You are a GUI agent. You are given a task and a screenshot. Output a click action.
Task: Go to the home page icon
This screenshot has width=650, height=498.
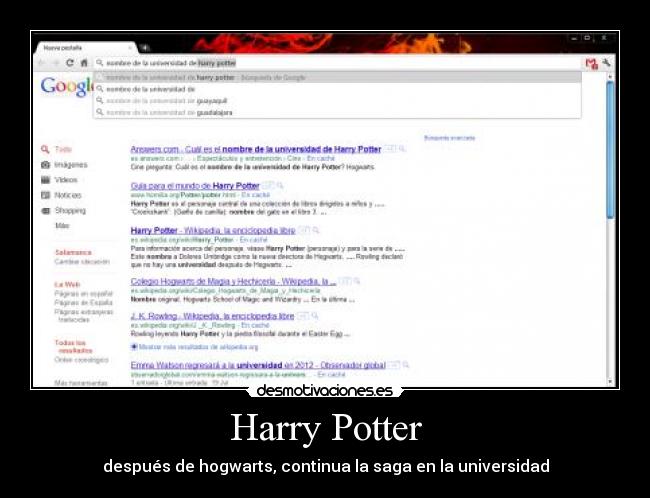pos(84,63)
